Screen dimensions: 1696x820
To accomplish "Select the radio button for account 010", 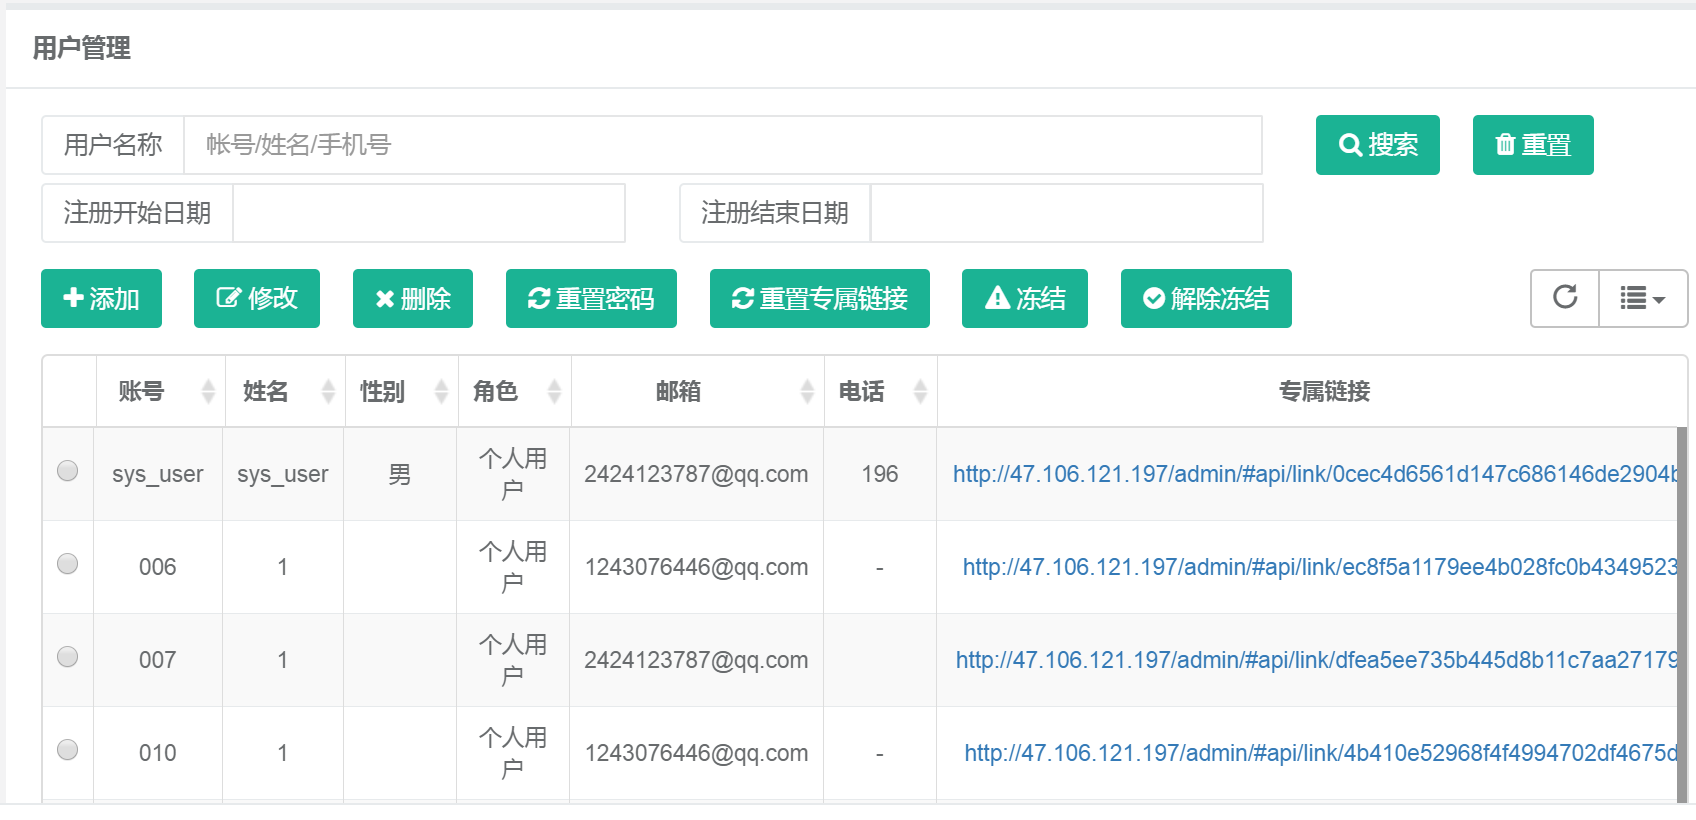I will pyautogui.click(x=68, y=749).
